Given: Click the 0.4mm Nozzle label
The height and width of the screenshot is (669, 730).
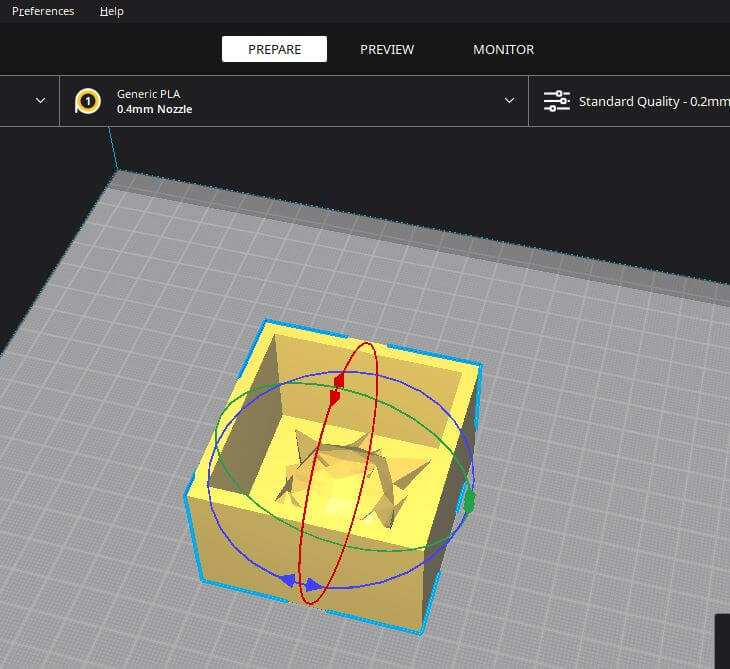Looking at the screenshot, I should click(x=155, y=109).
